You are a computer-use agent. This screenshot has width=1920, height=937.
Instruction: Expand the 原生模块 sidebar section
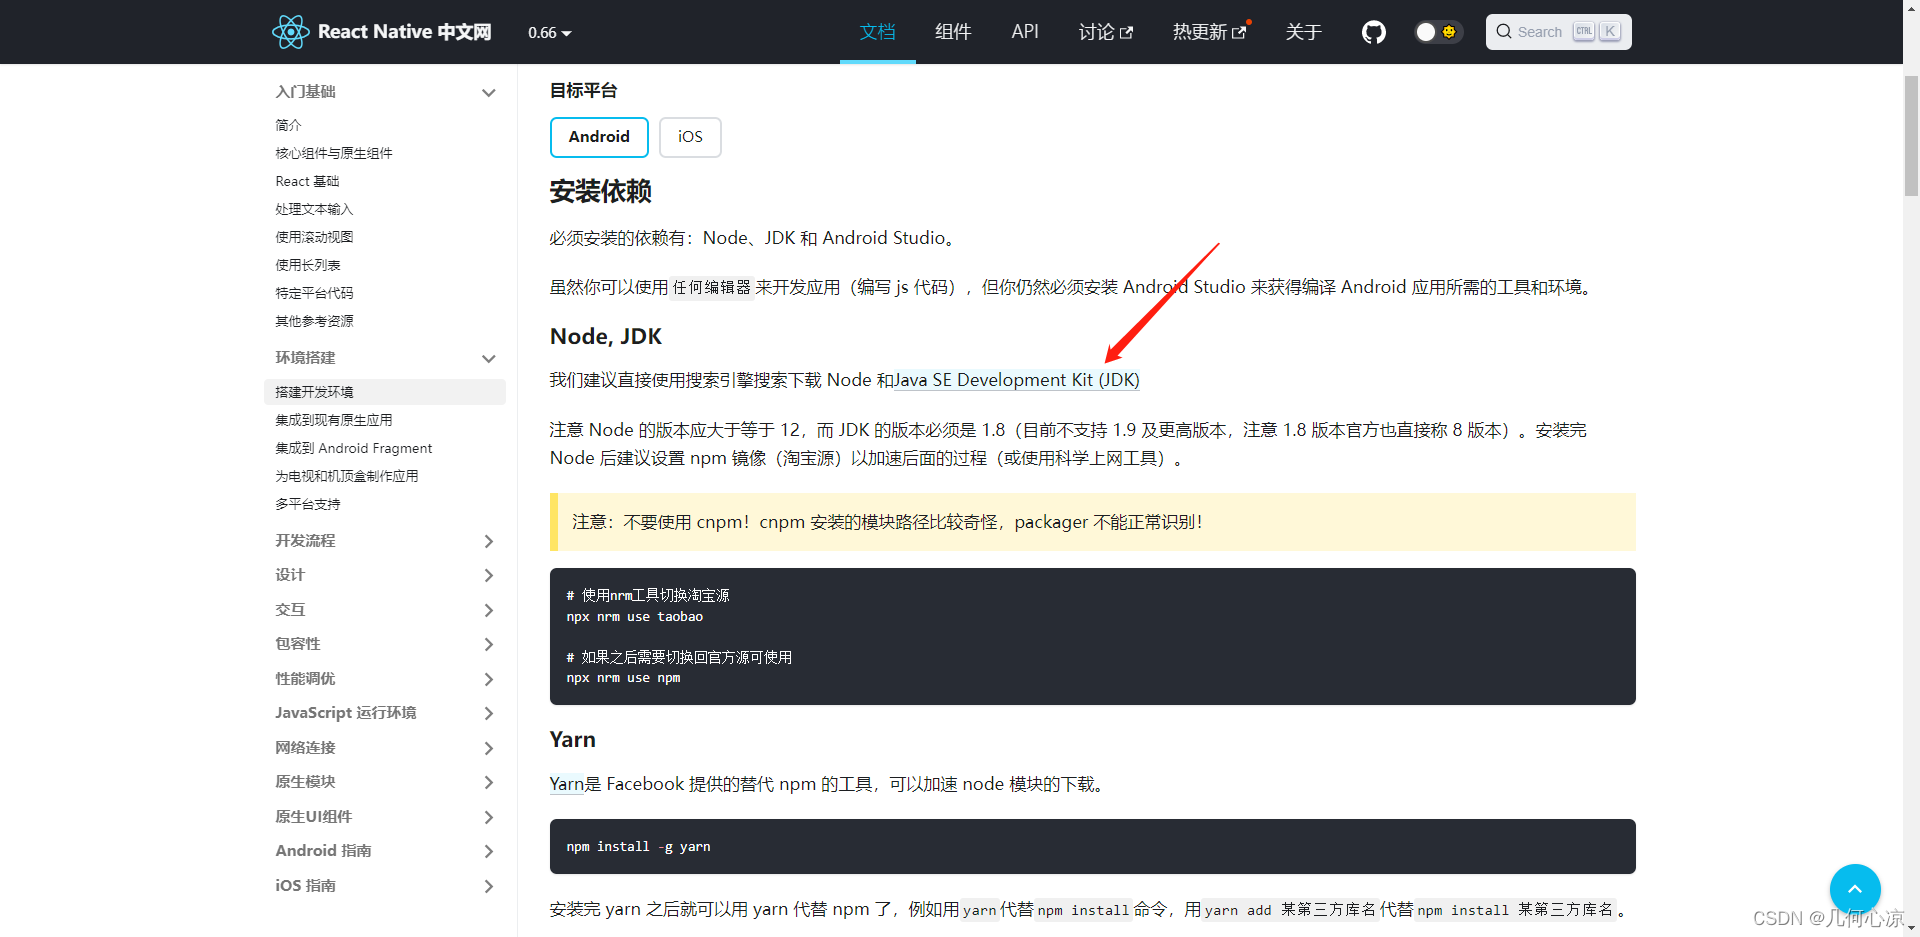[x=386, y=782]
